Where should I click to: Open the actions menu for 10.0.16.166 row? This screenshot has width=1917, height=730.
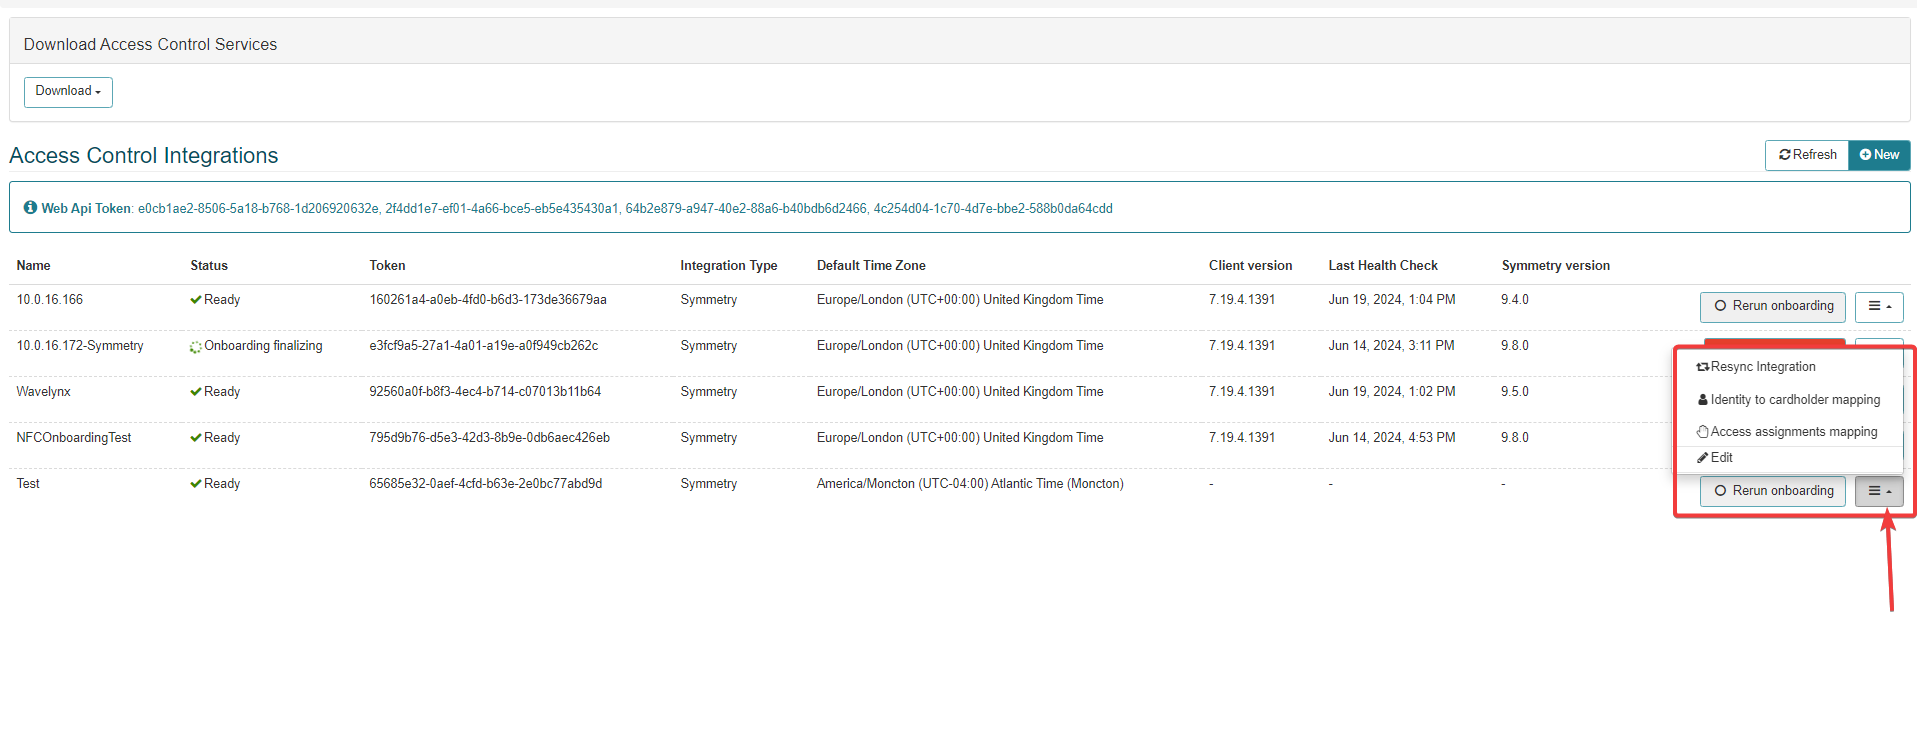(1878, 307)
